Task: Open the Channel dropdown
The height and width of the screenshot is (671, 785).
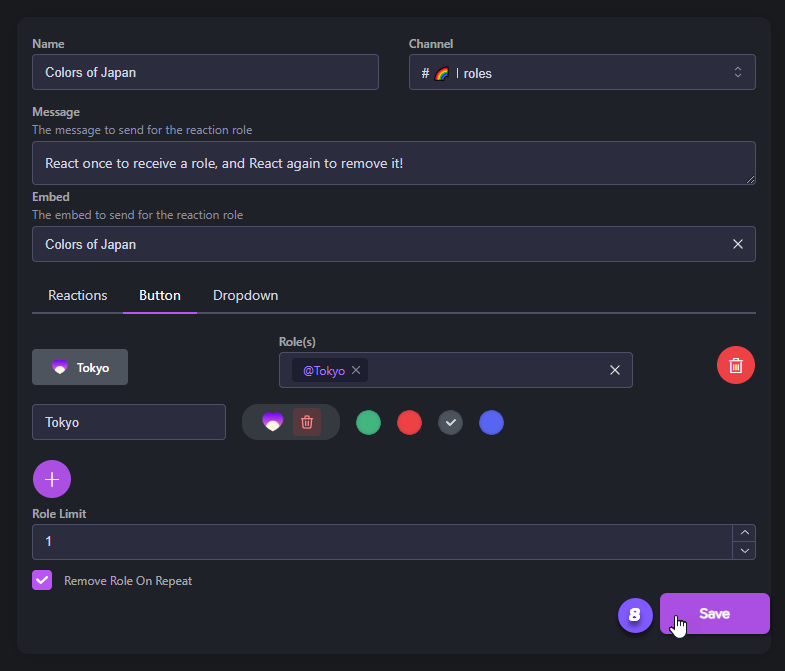Action: coord(581,73)
